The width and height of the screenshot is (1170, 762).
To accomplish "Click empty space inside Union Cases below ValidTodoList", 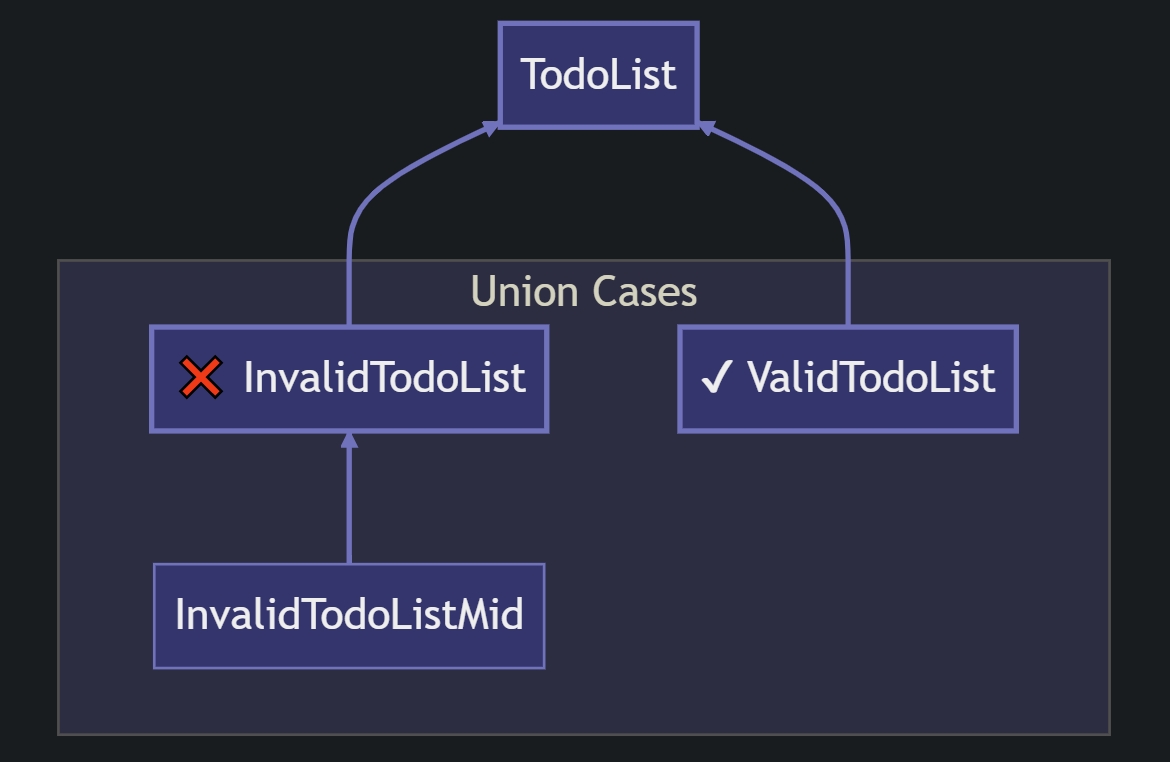I will tap(848, 580).
